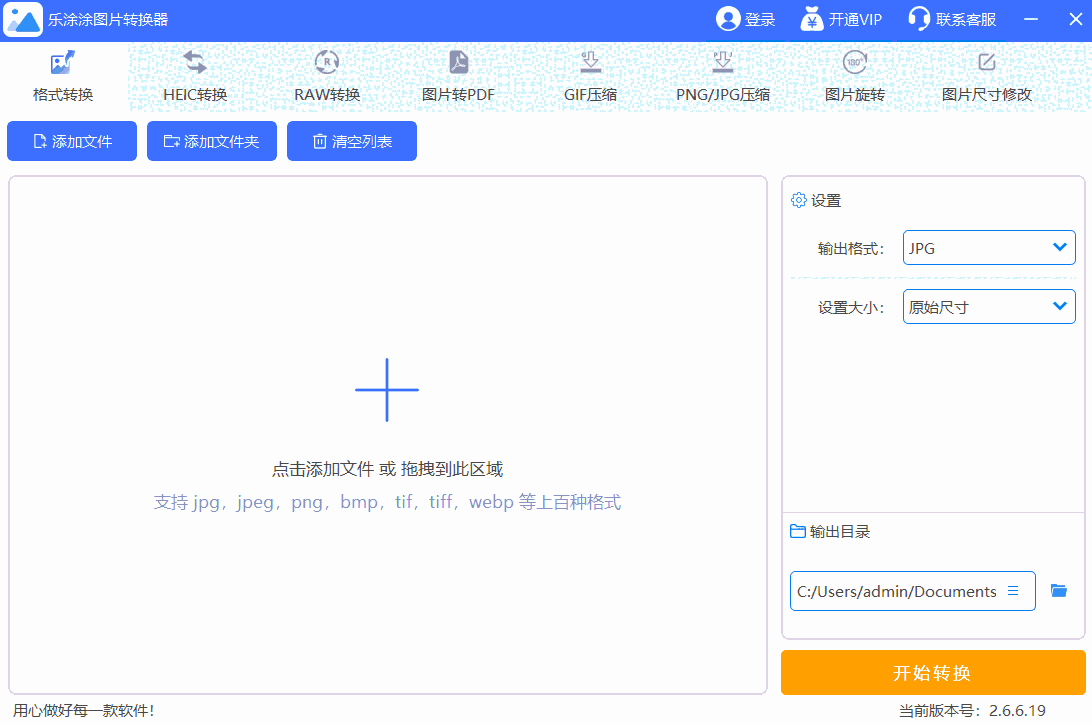Viewport: 1092px width, 724px height.
Task: Click the 登录 user icon
Action: 727,19
